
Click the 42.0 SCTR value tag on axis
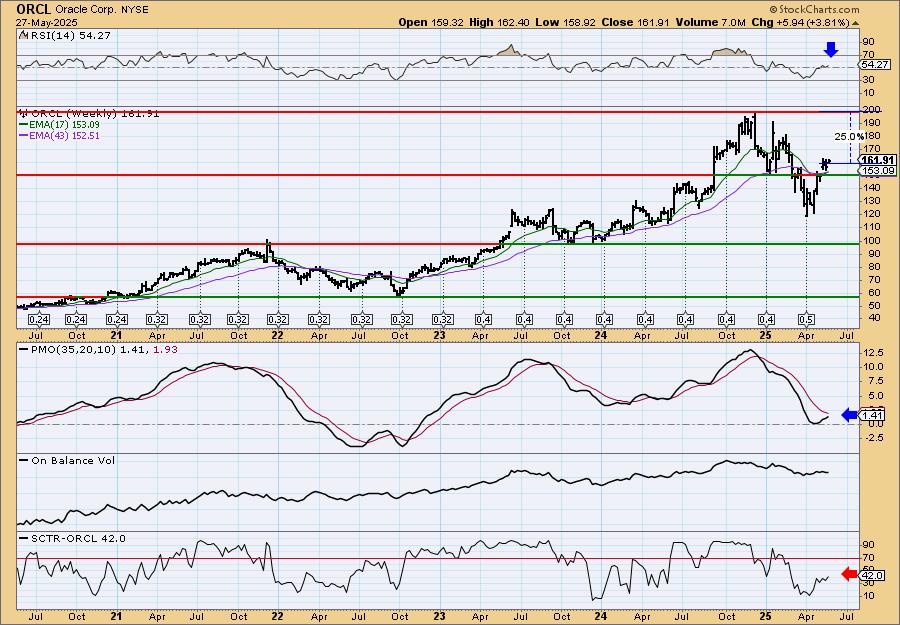pyautogui.click(x=871, y=574)
